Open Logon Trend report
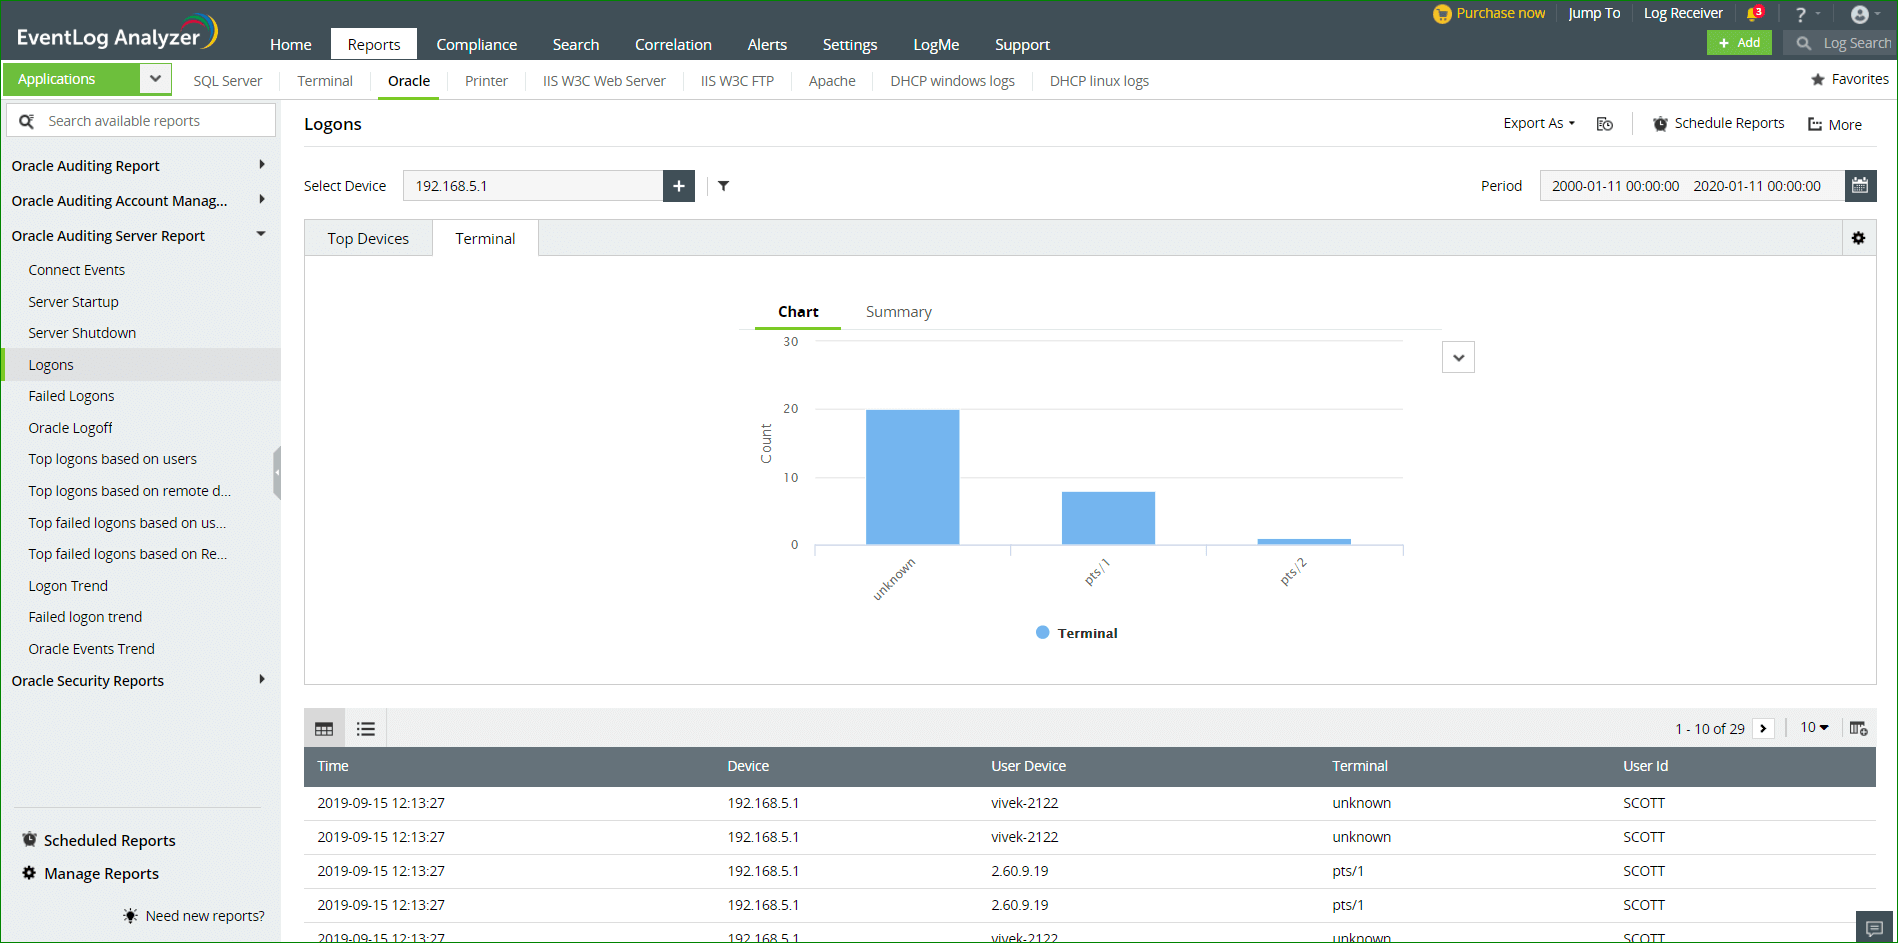Image resolution: width=1898 pixels, height=943 pixels. click(x=68, y=586)
